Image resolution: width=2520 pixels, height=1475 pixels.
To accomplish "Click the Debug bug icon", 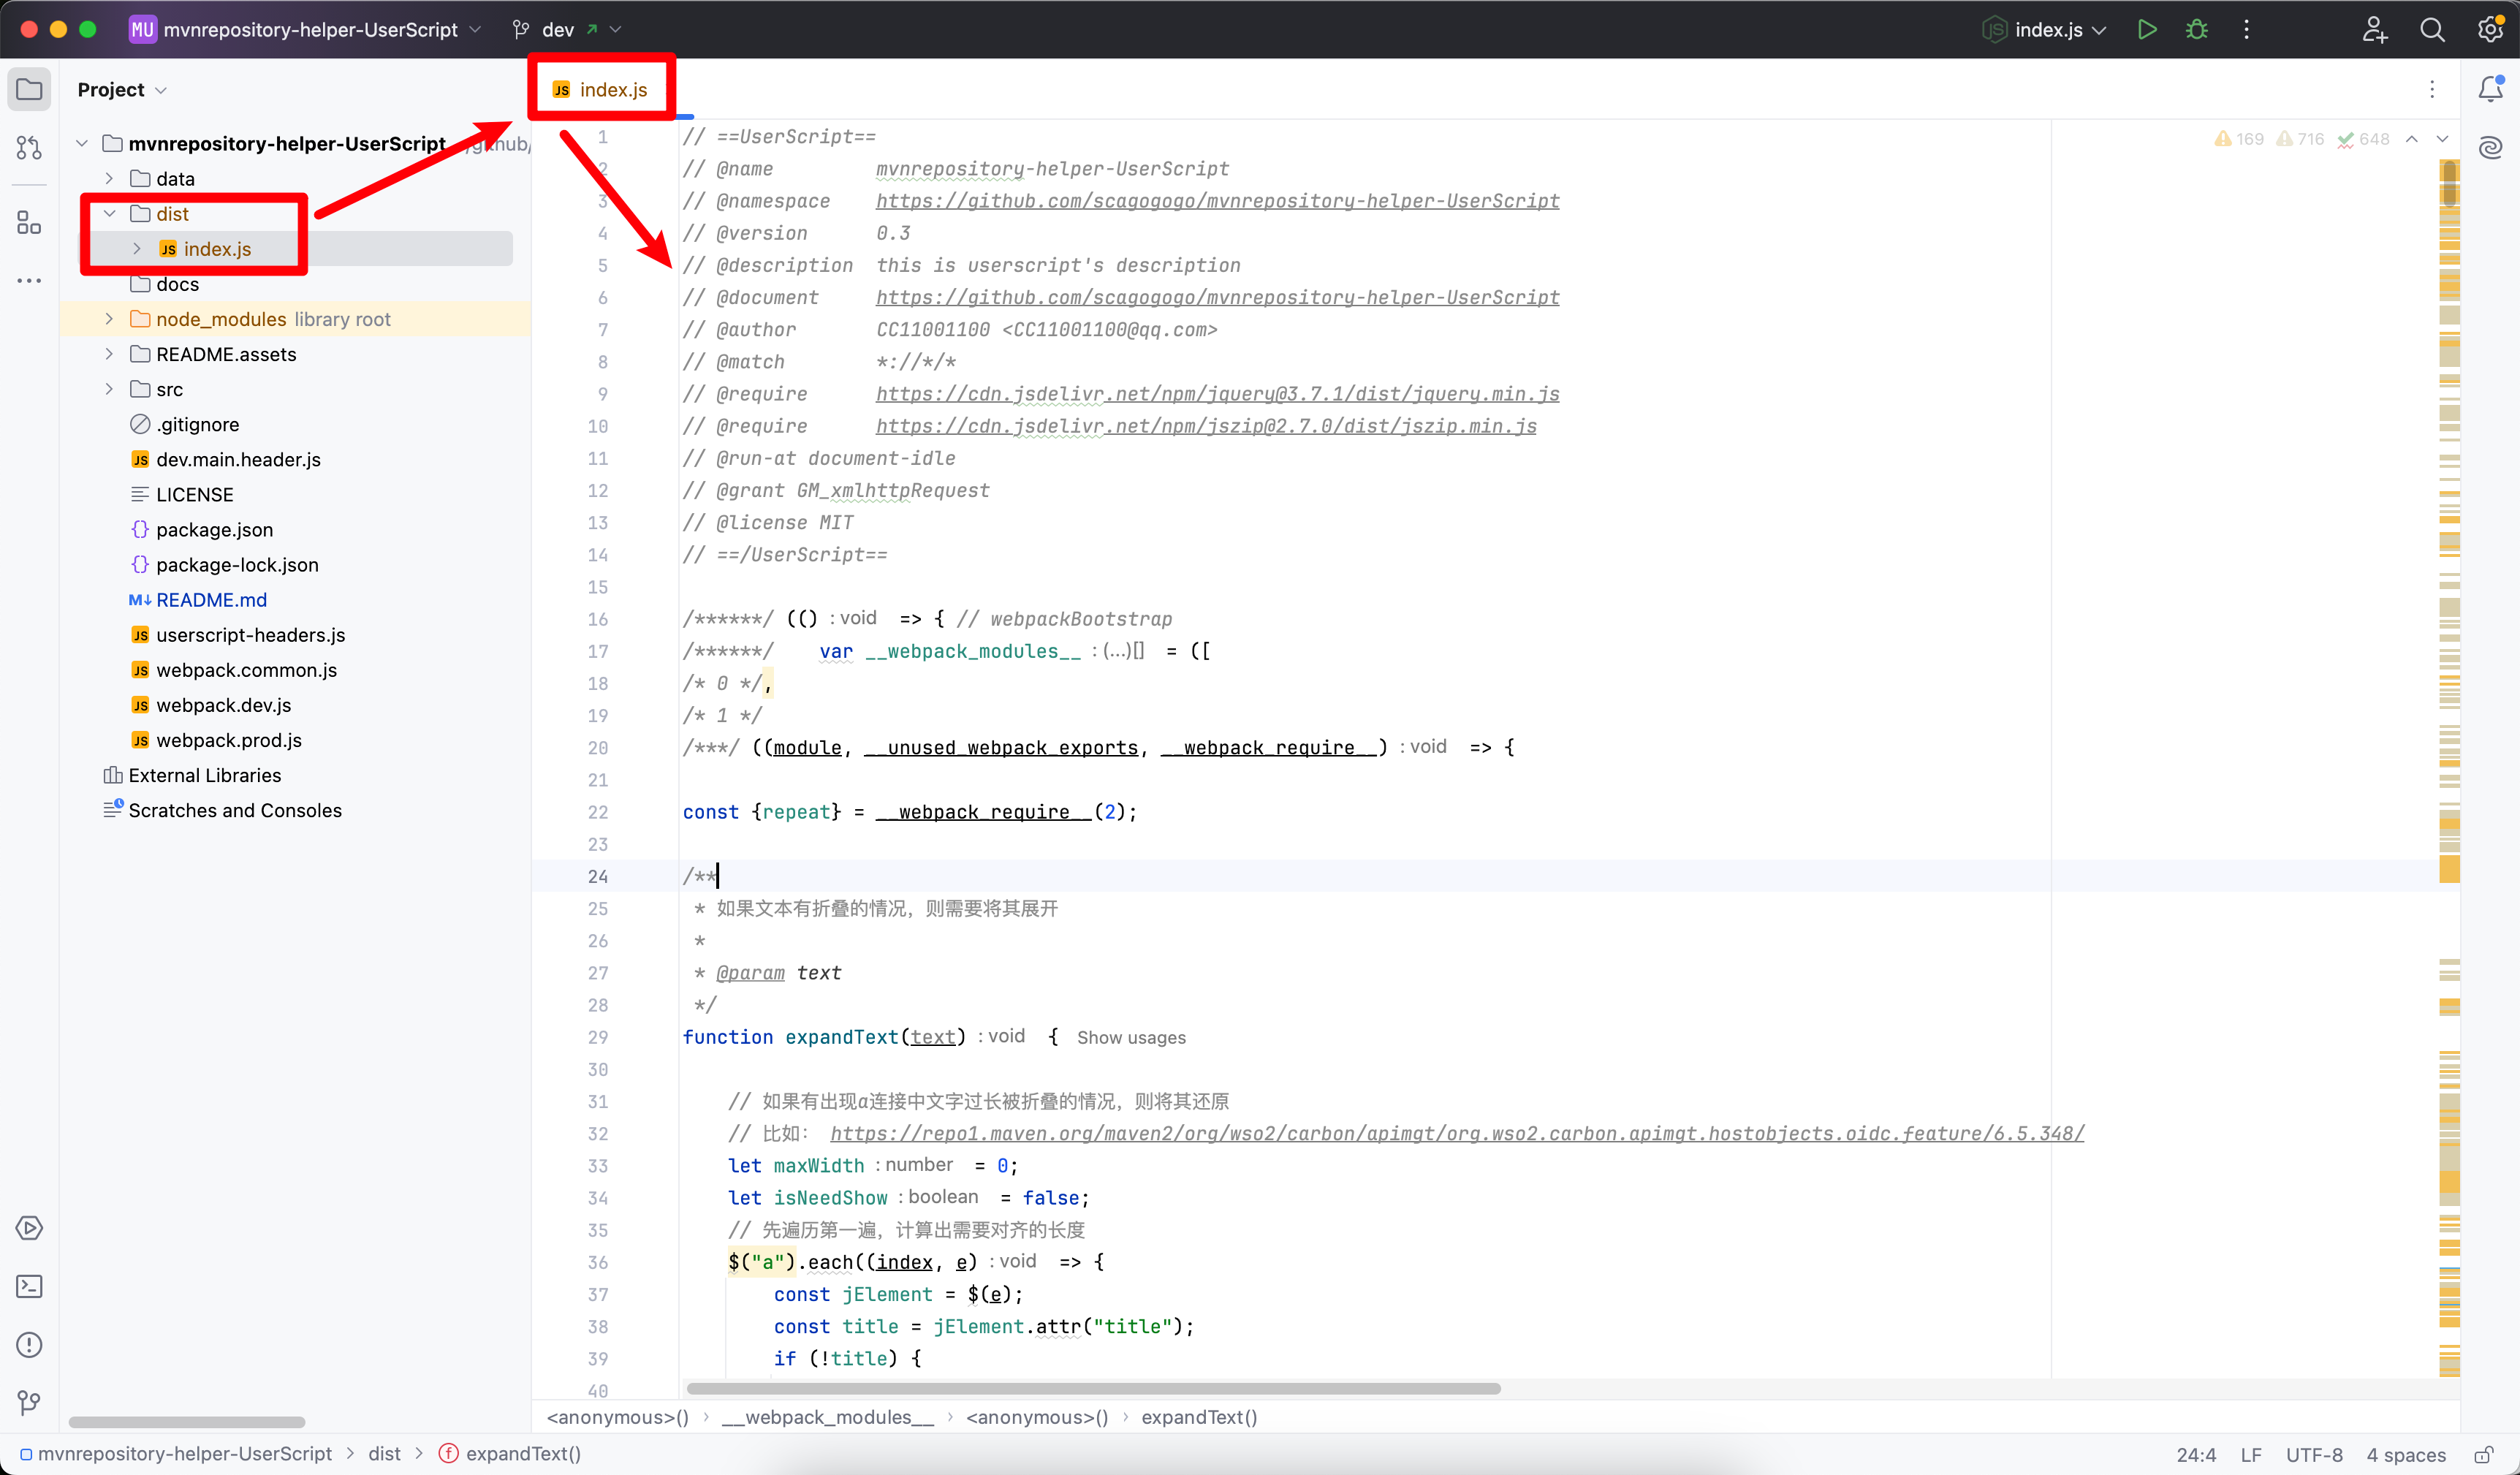I will point(2196,29).
